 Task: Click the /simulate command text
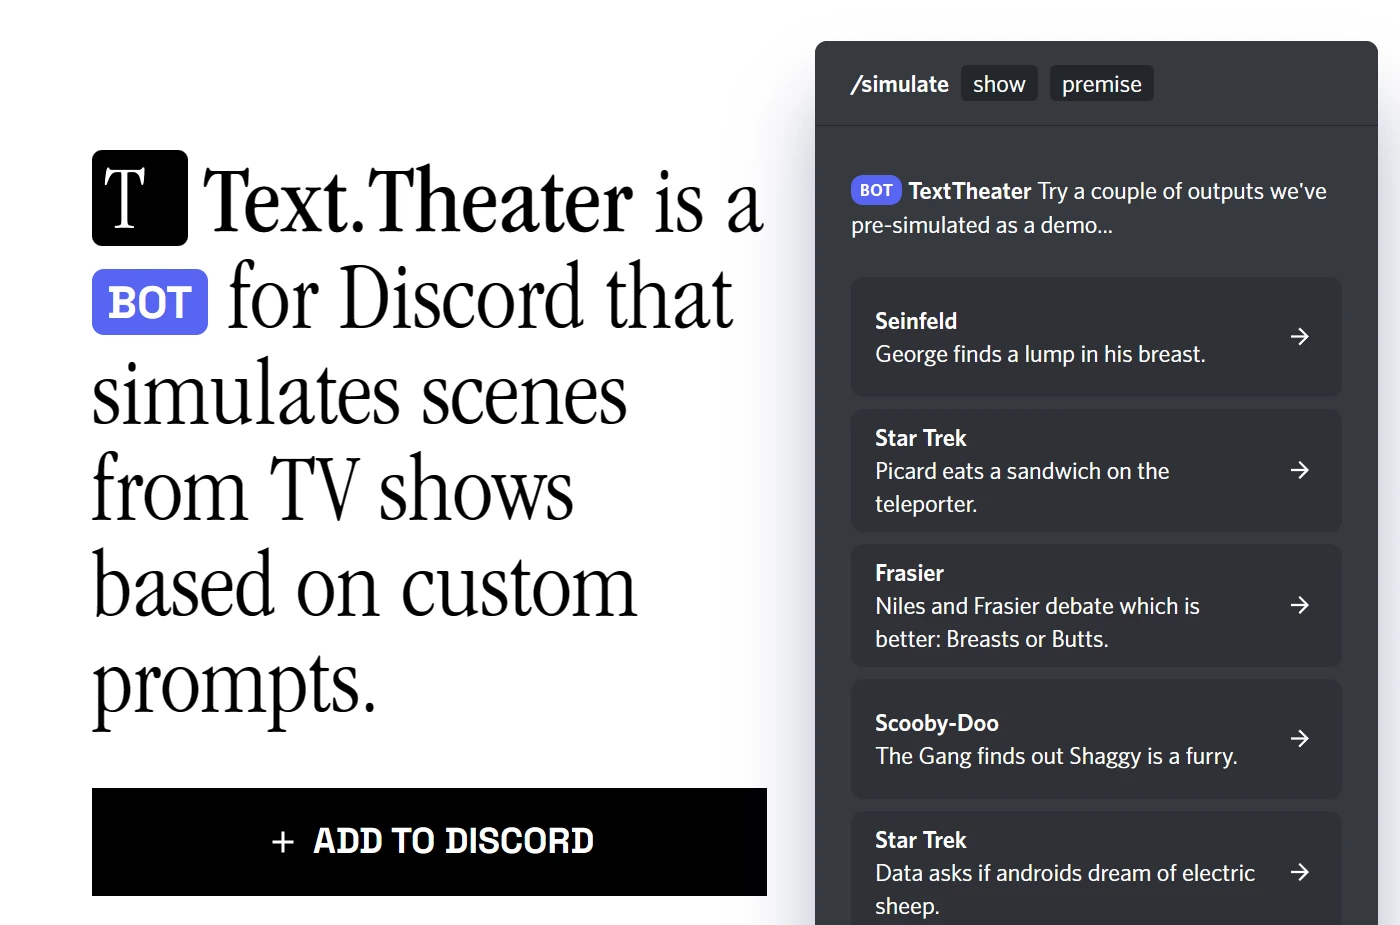(x=899, y=84)
